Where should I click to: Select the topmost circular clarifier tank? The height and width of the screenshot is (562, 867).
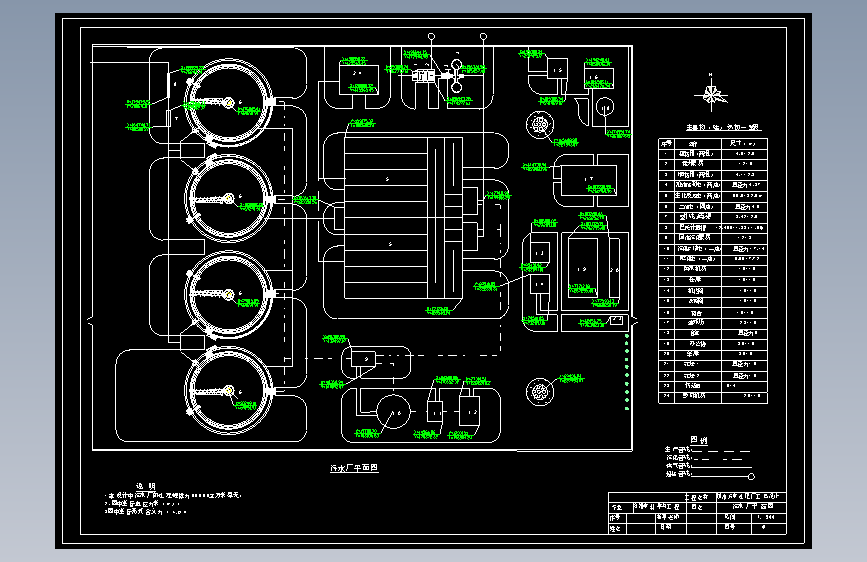click(228, 102)
